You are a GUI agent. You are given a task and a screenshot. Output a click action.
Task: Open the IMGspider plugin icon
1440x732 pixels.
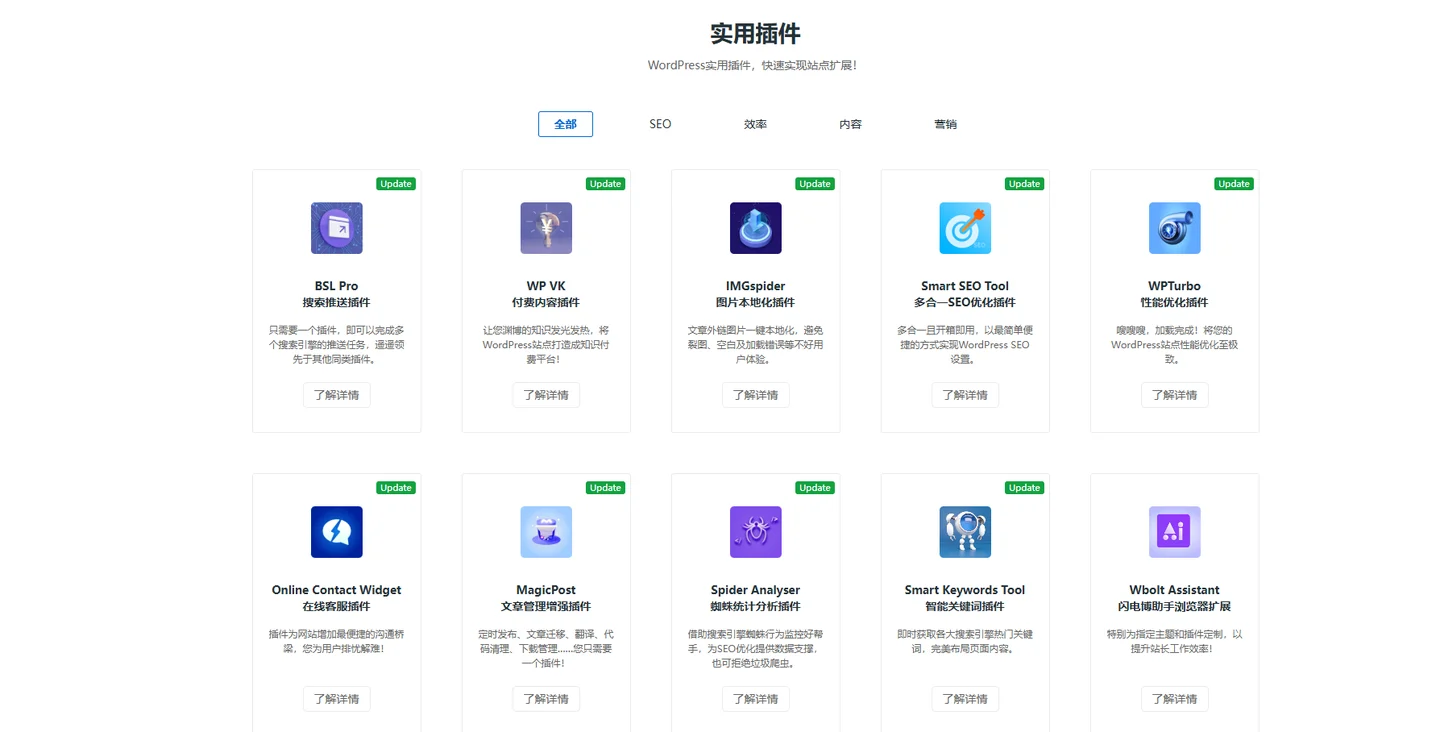tap(756, 228)
